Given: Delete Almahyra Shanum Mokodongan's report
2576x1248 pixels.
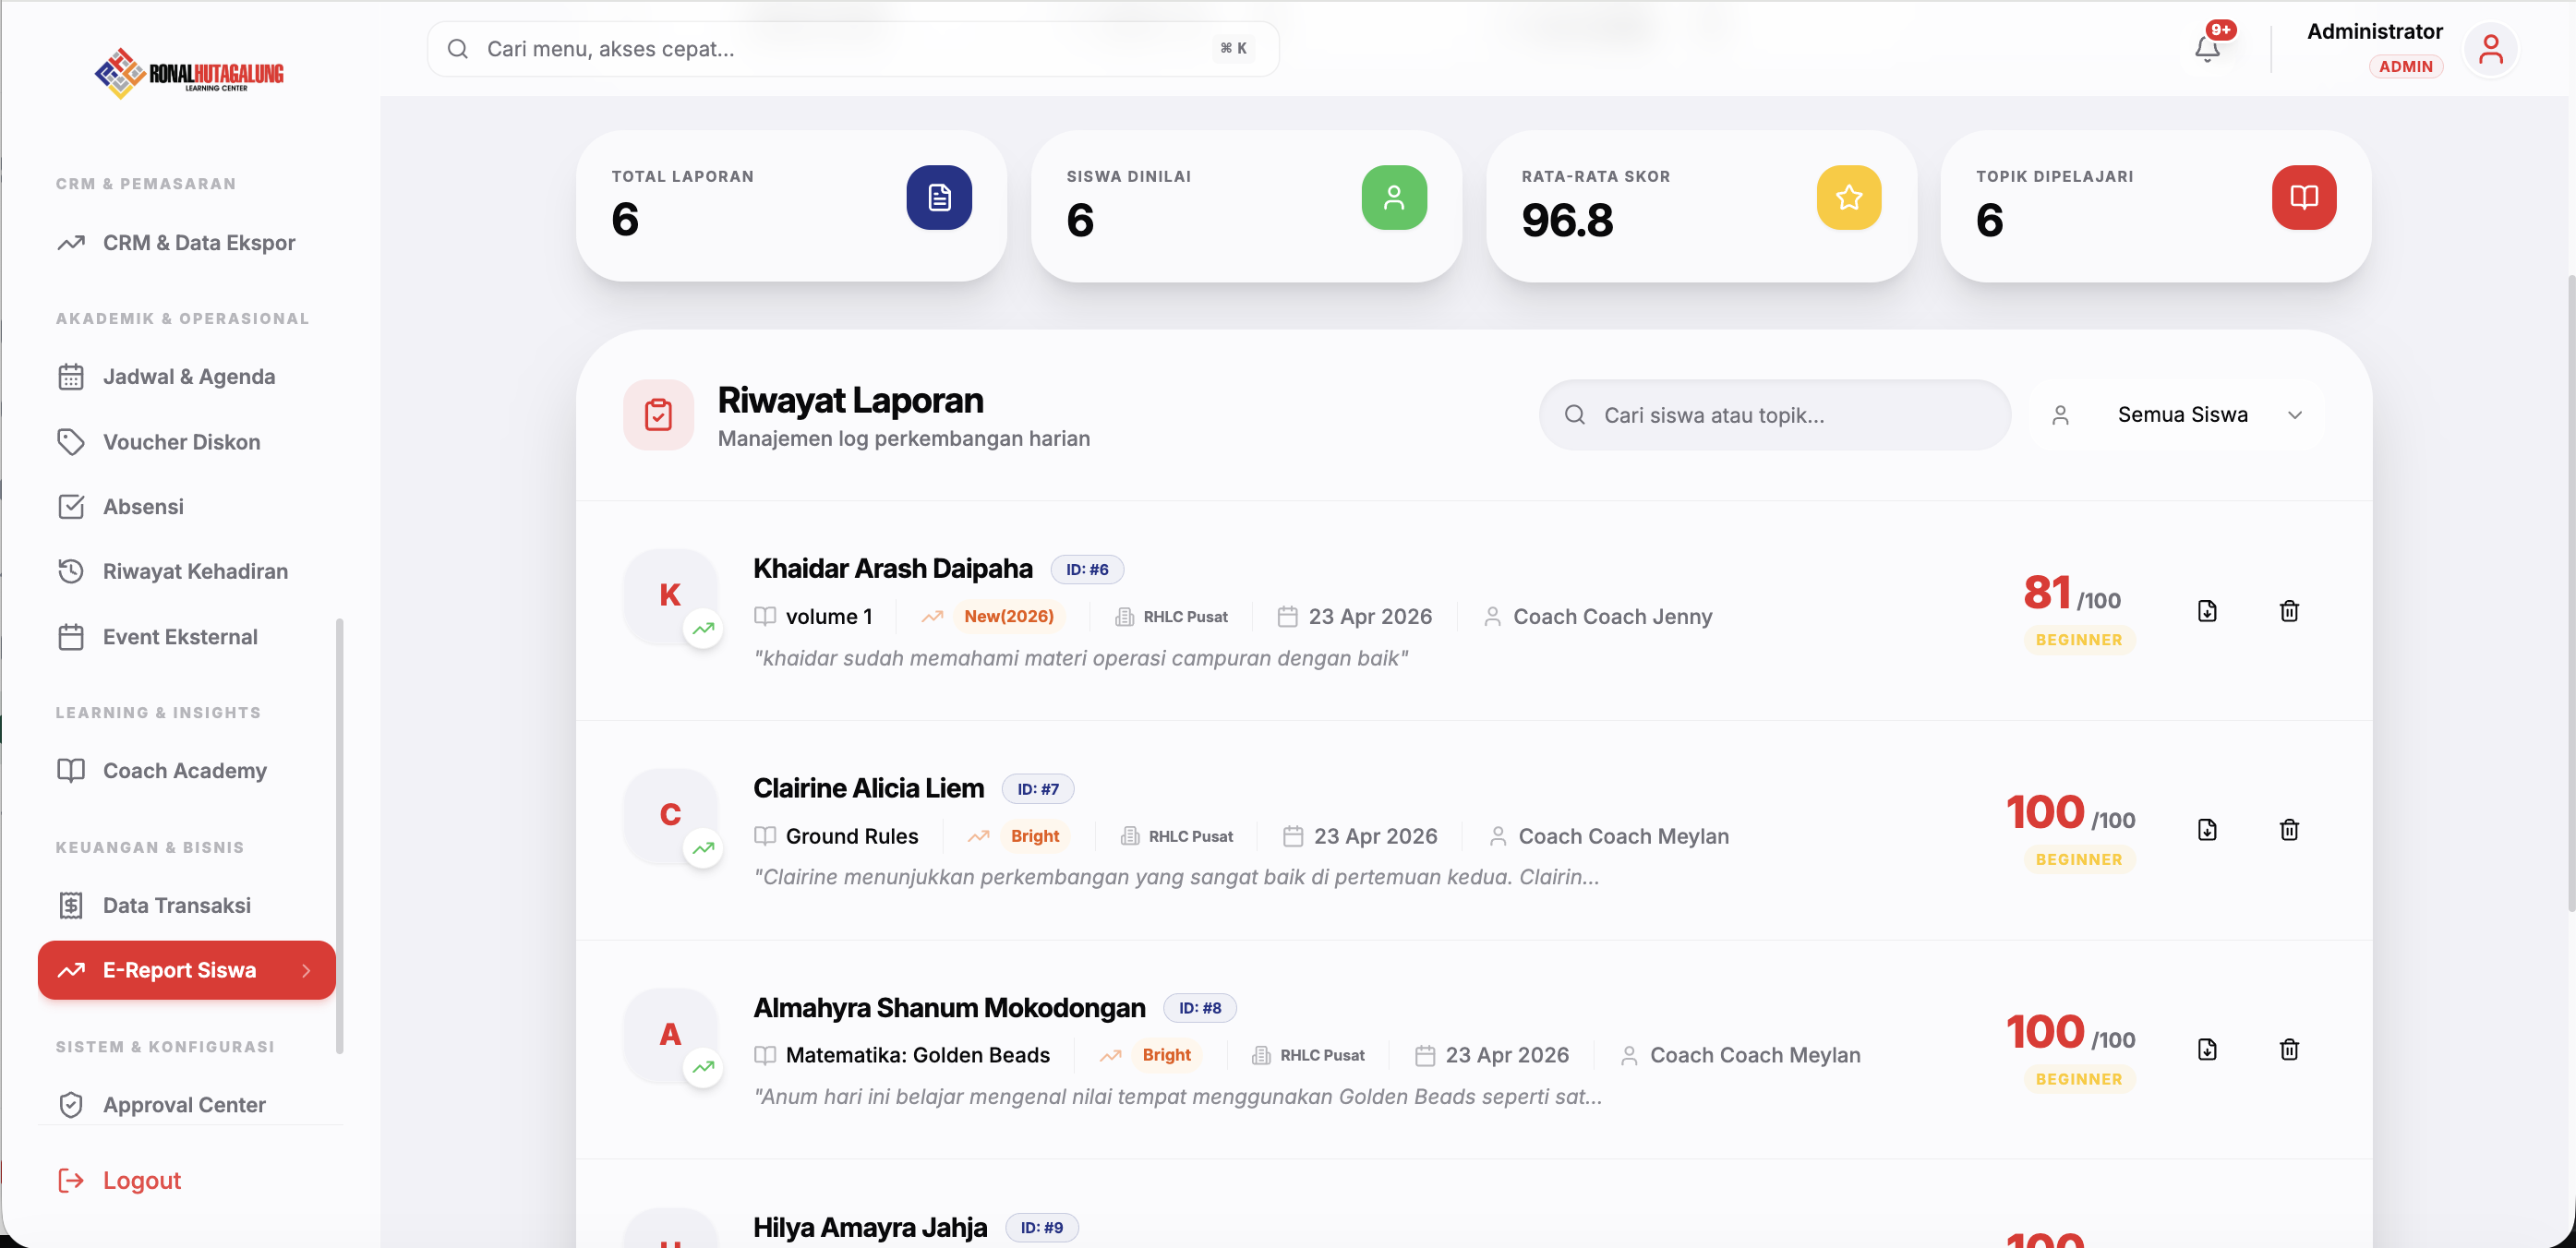Looking at the screenshot, I should 2289,1049.
